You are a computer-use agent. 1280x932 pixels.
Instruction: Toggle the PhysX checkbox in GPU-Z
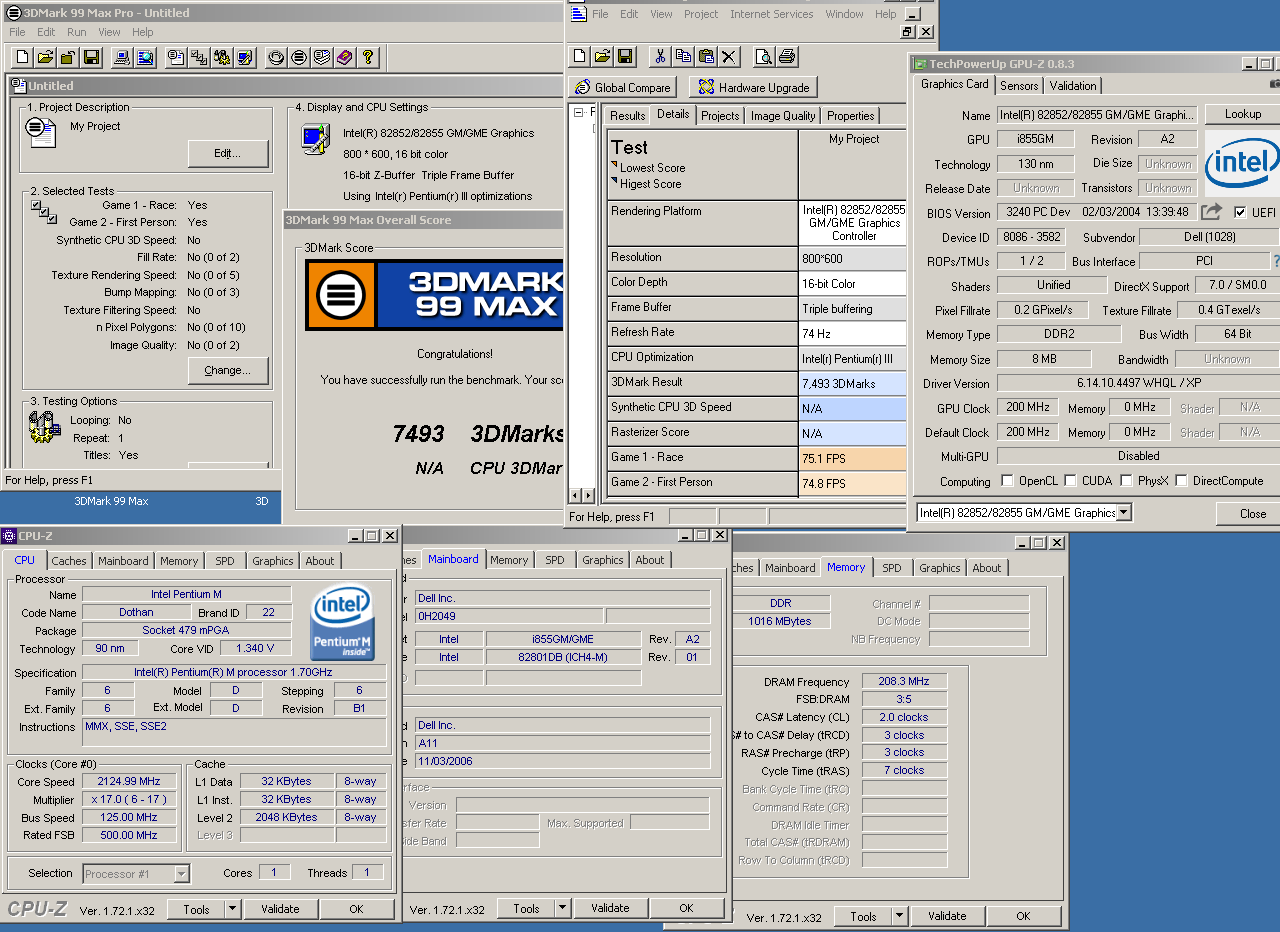pos(1126,481)
